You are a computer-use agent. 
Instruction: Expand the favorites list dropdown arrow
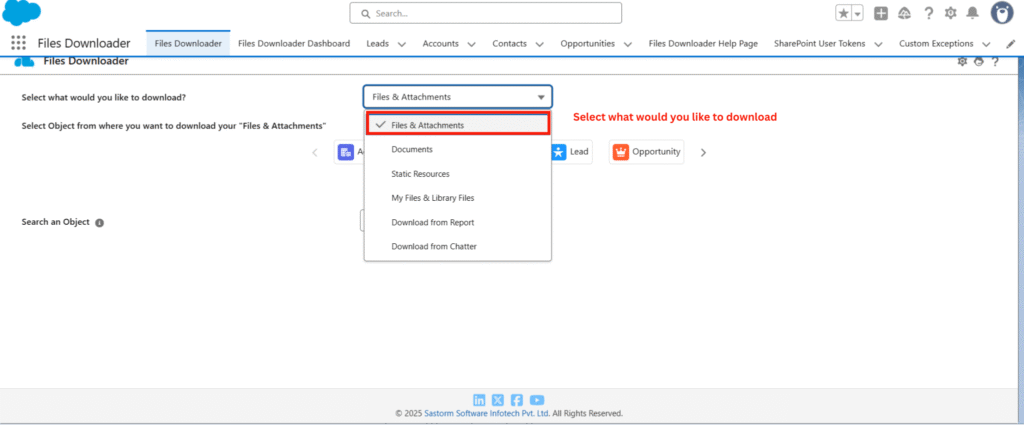click(x=857, y=13)
